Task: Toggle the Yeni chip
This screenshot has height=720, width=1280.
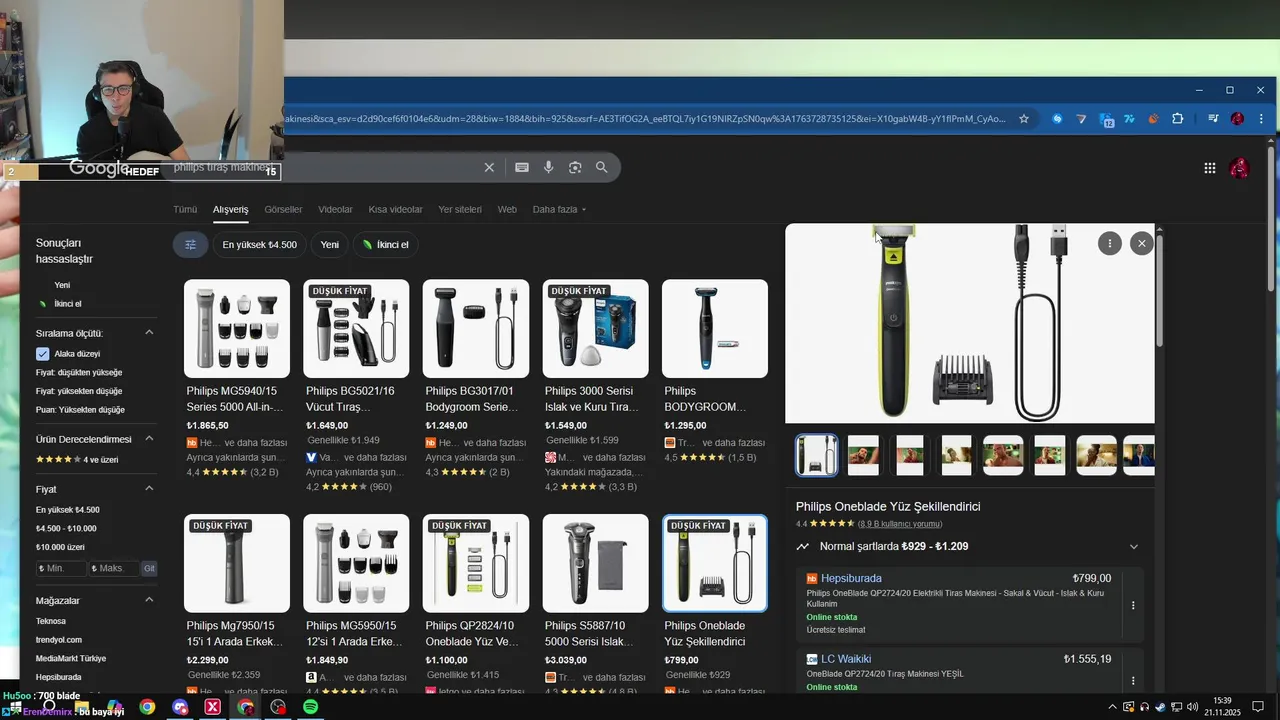Action: [330, 244]
